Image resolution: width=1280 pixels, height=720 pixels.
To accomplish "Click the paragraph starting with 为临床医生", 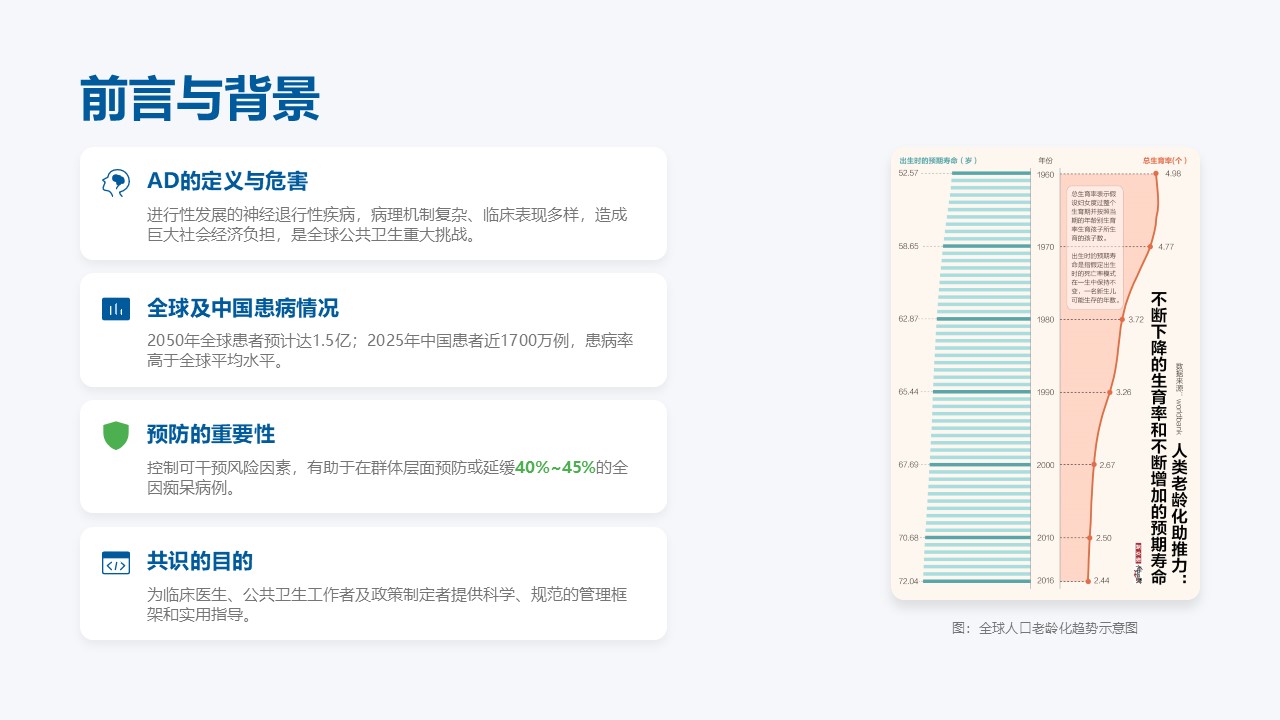I will tap(387, 604).
